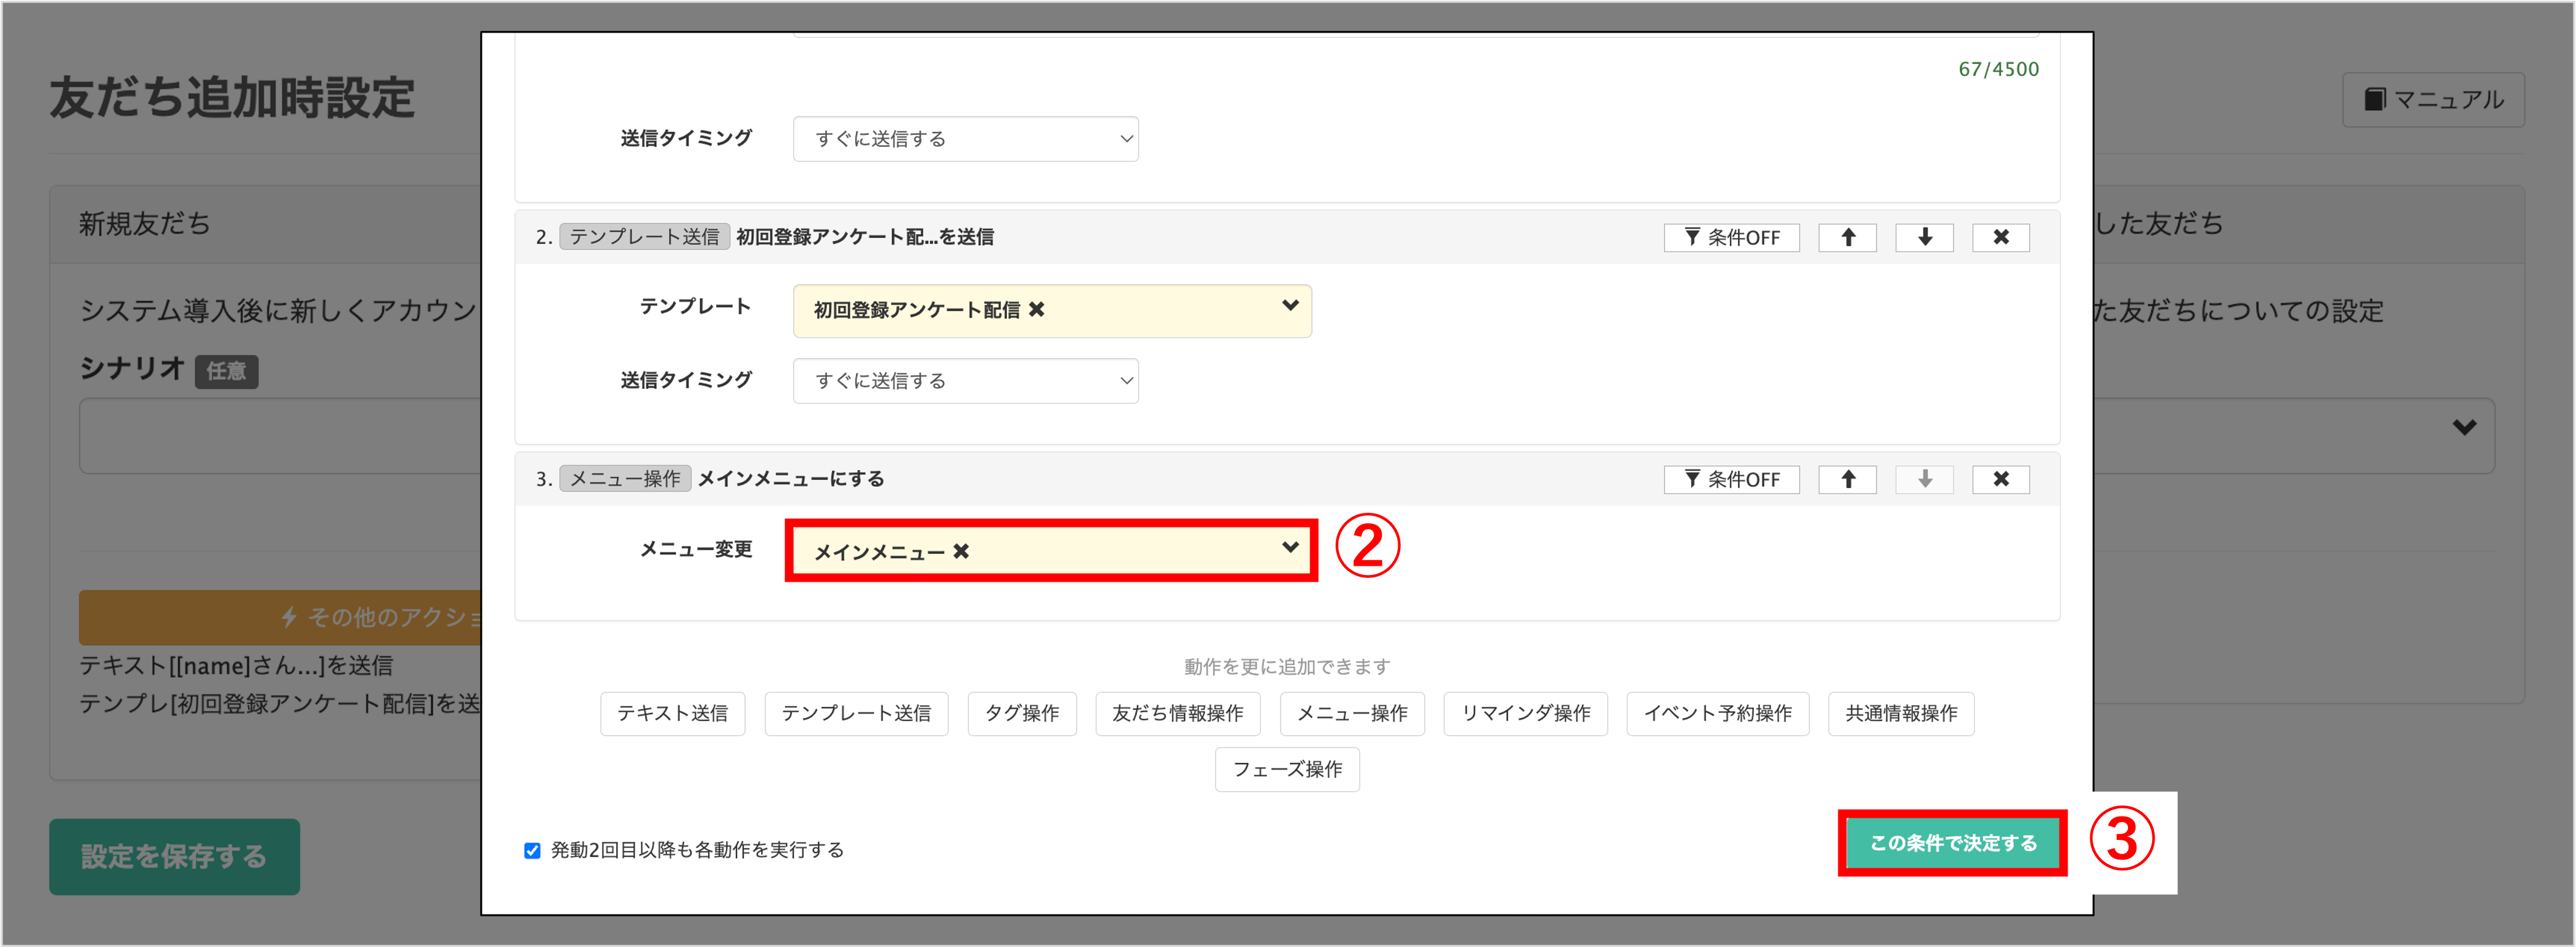The image size is (2576, 949).
Task: Move action 2 template send up
Action: tap(1847, 237)
